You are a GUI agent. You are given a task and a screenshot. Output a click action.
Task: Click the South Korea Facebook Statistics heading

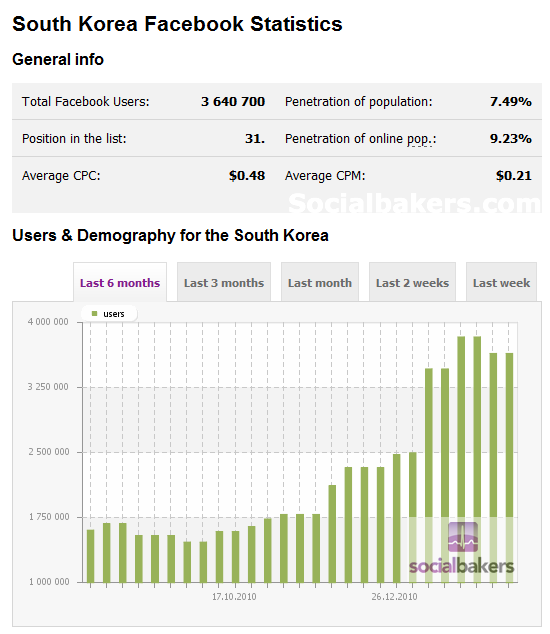[178, 23]
